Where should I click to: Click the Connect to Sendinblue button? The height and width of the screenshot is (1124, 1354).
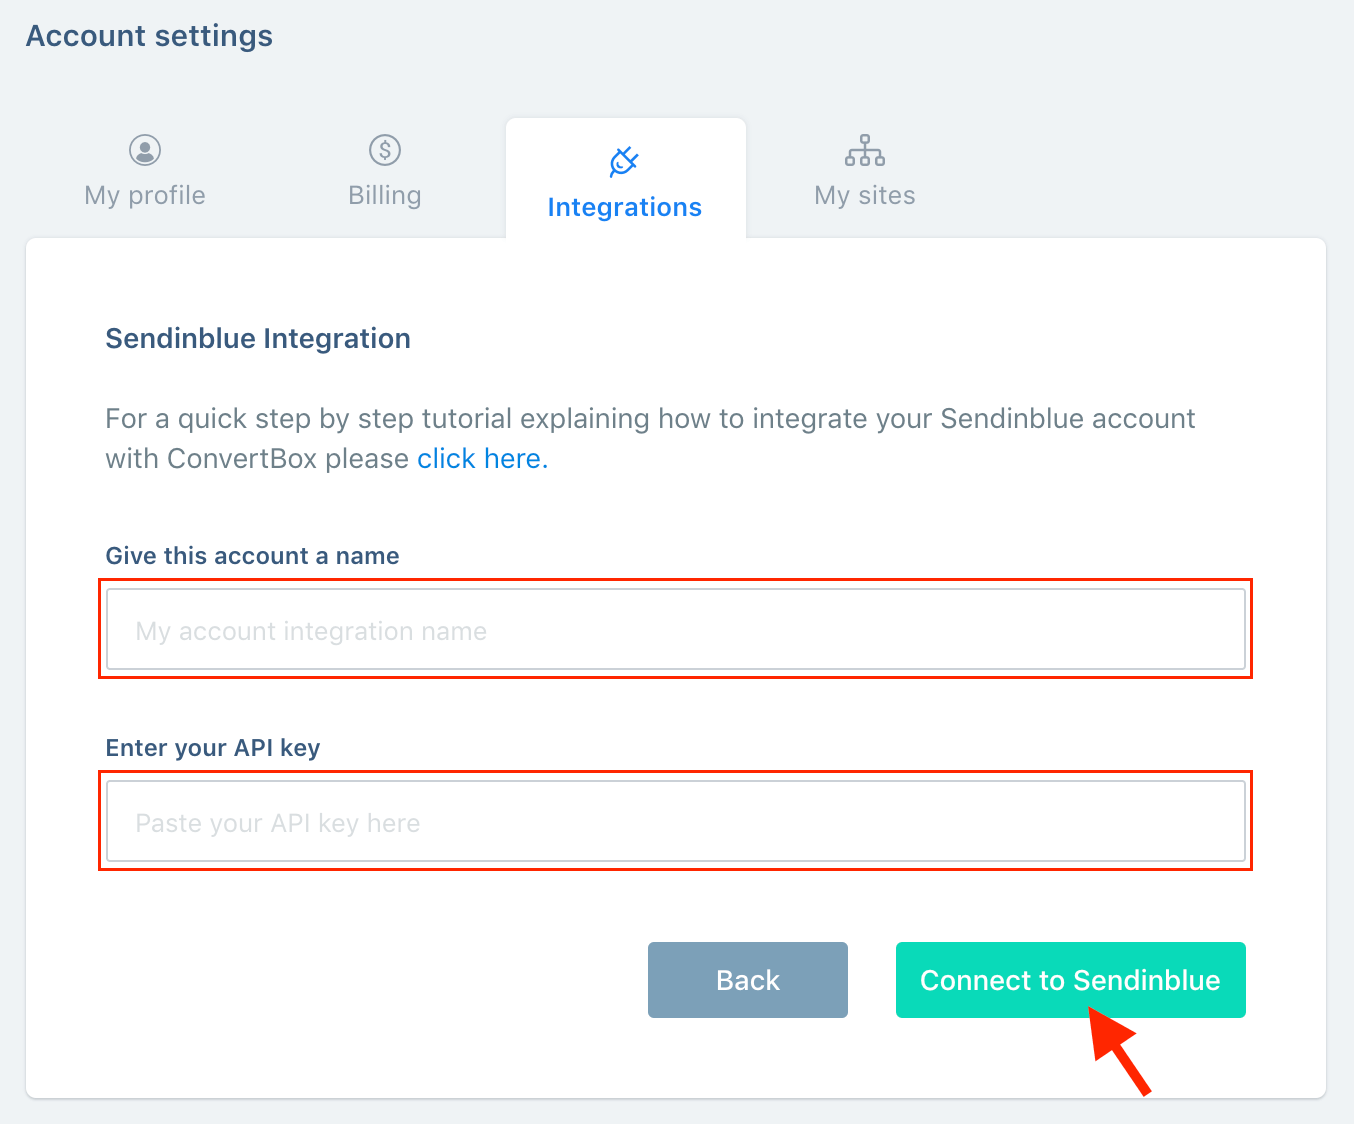click(x=1071, y=980)
